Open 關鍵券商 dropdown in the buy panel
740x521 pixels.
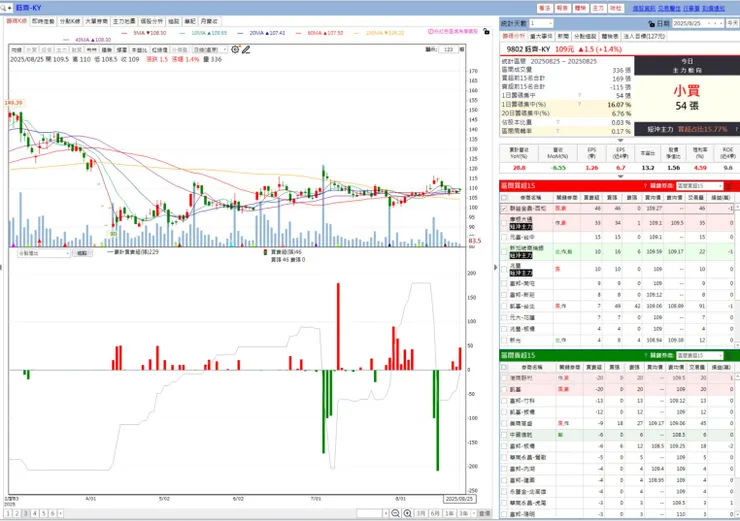699,186
